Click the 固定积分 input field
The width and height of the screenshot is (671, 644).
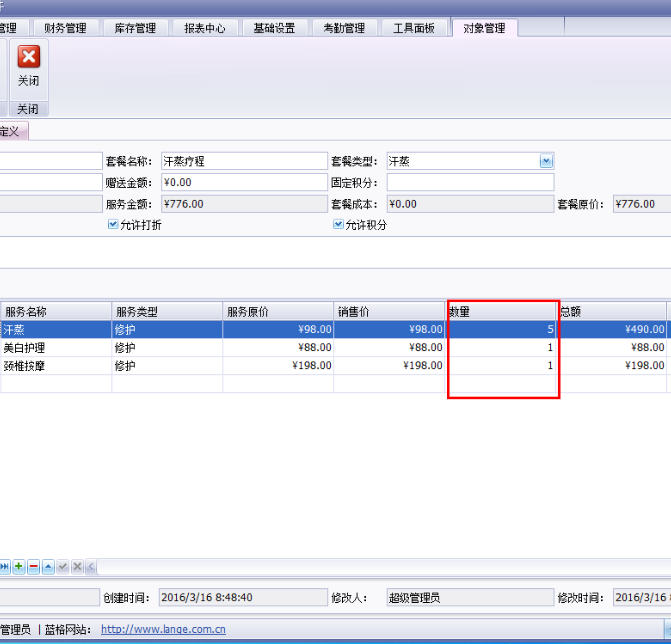point(470,182)
